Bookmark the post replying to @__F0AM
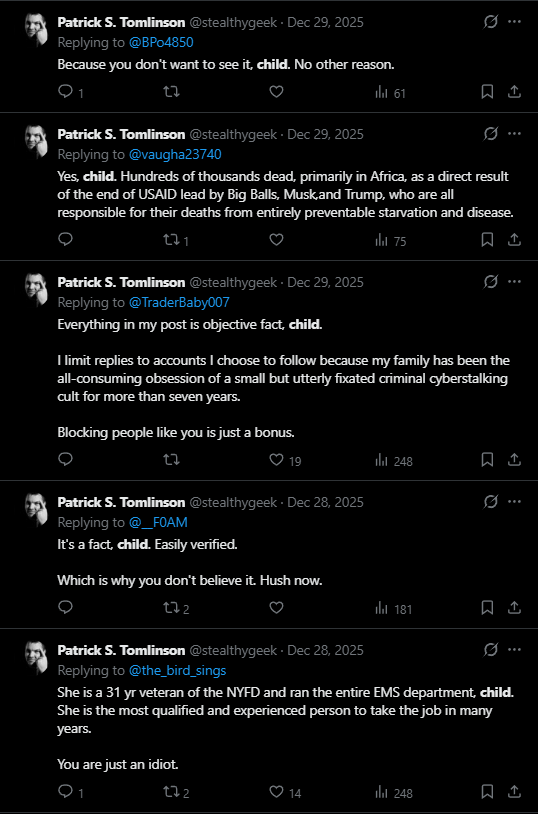538x814 pixels. pyautogui.click(x=487, y=607)
